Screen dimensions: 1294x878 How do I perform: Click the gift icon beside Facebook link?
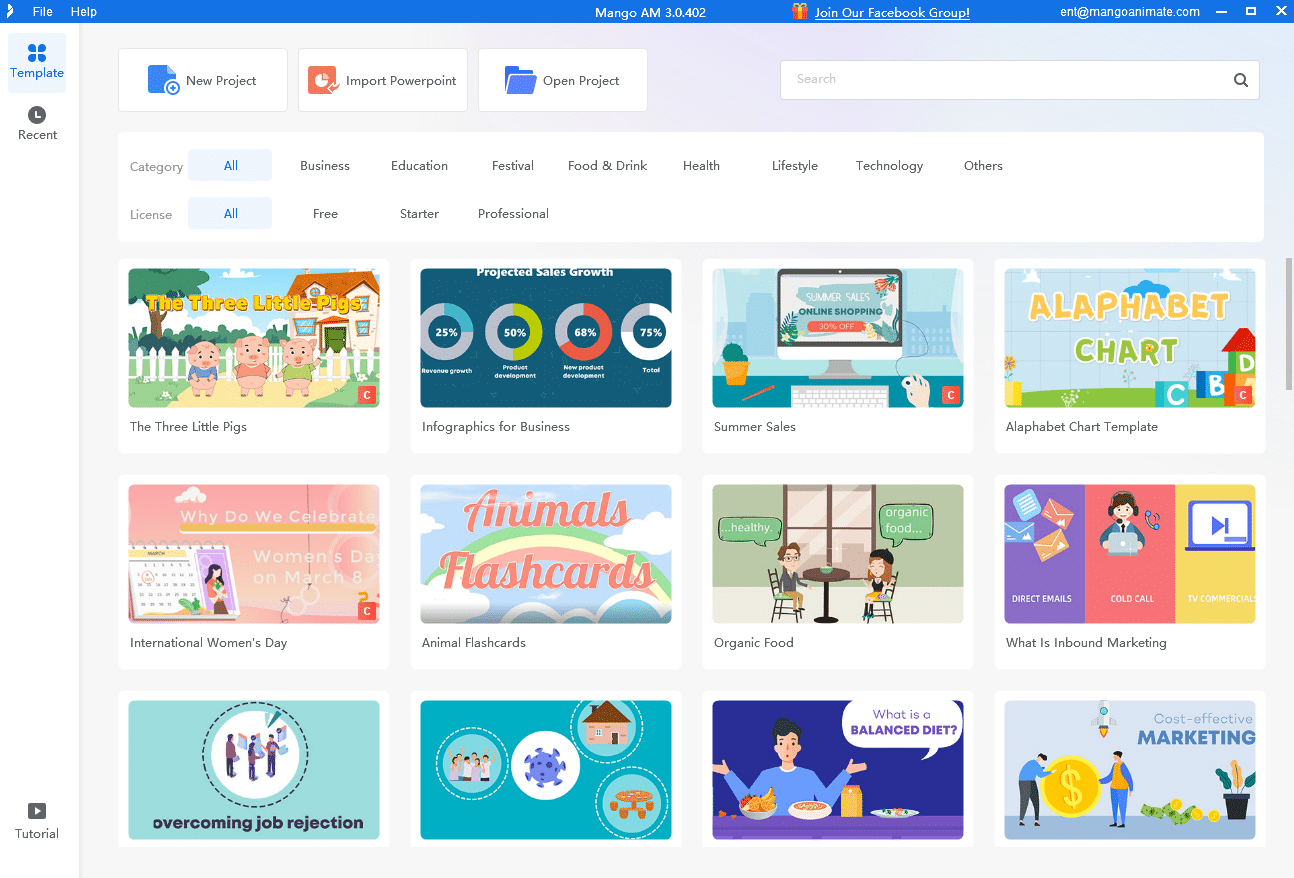(x=799, y=12)
